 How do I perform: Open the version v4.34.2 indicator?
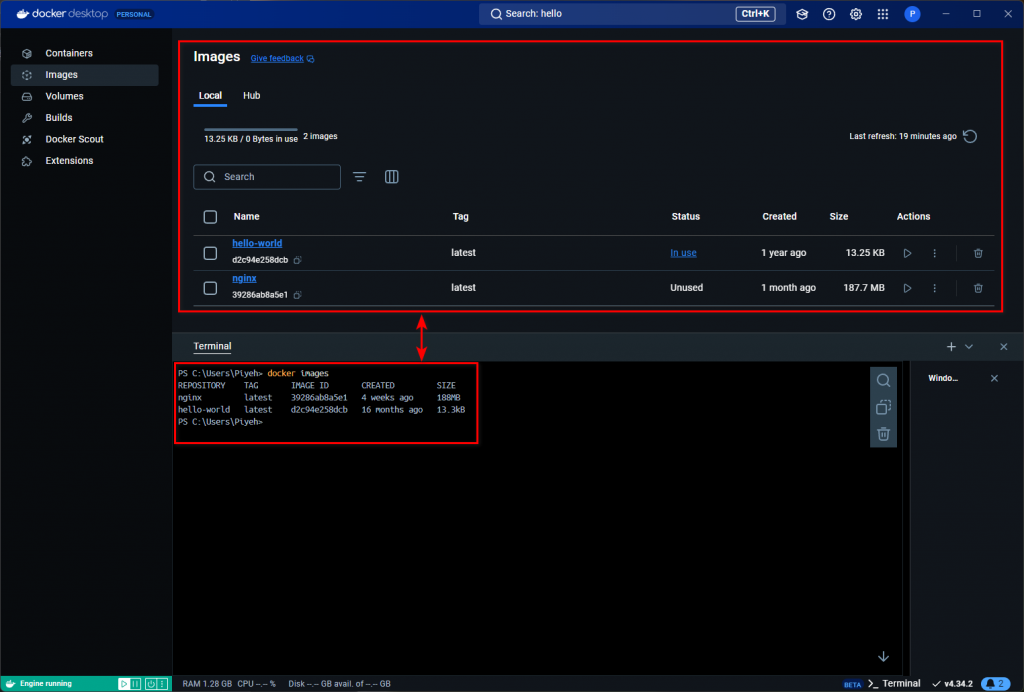(x=952, y=684)
